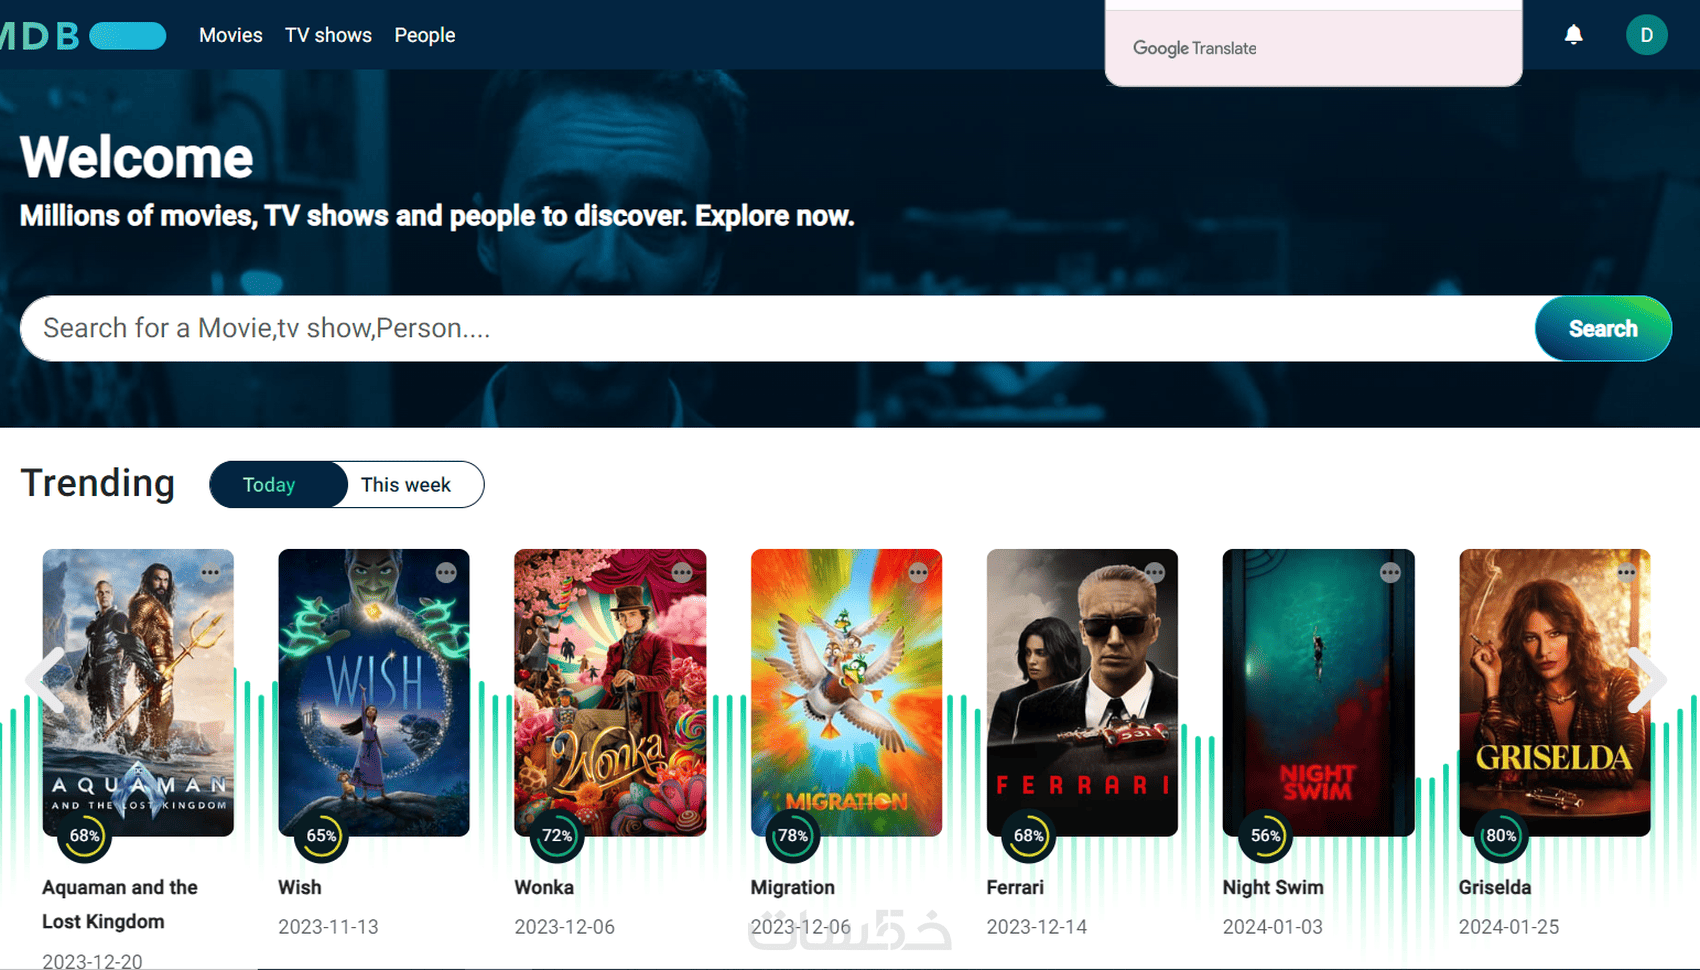Click the Griselda poster thumbnail

[x=1554, y=692]
